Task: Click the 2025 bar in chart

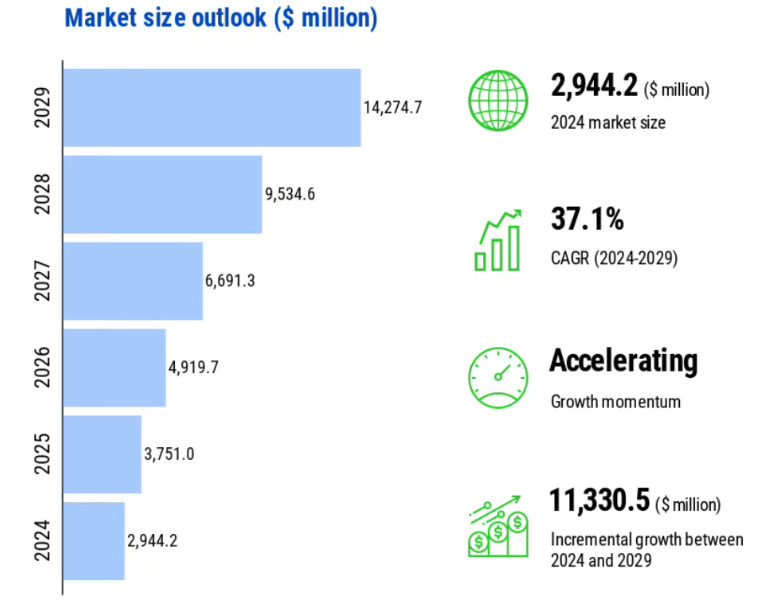Action: point(103,454)
